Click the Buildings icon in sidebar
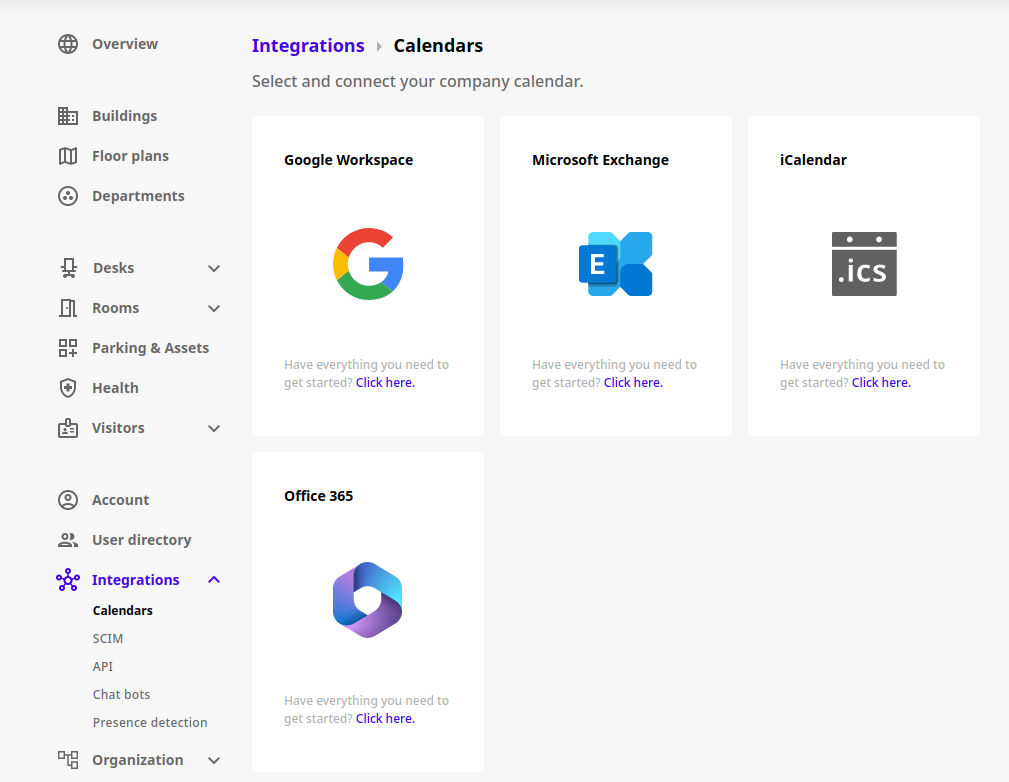Viewport: 1009px width, 782px height. [x=68, y=116]
